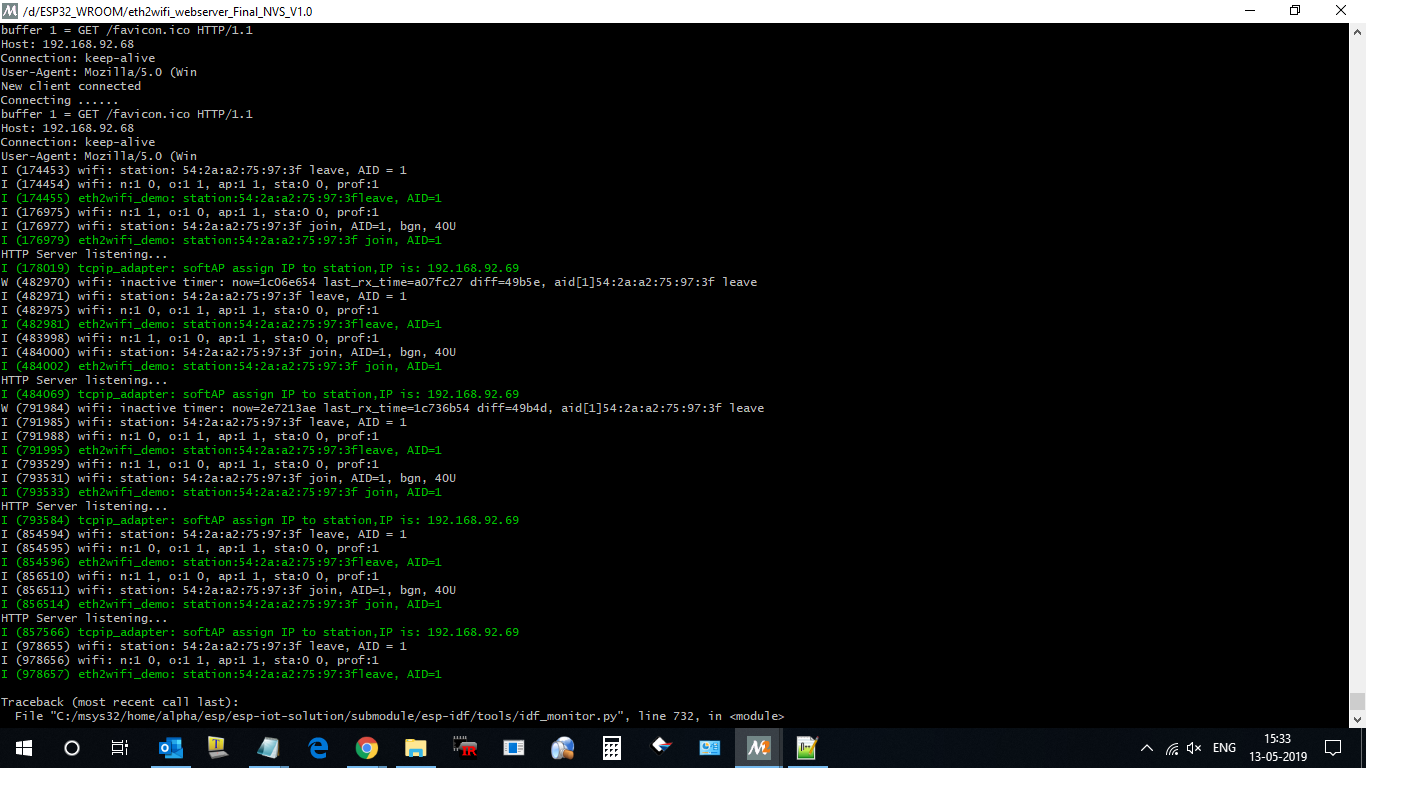
Task: Click the 'I (978655) wifi: station' leave line
Action: [x=204, y=646]
